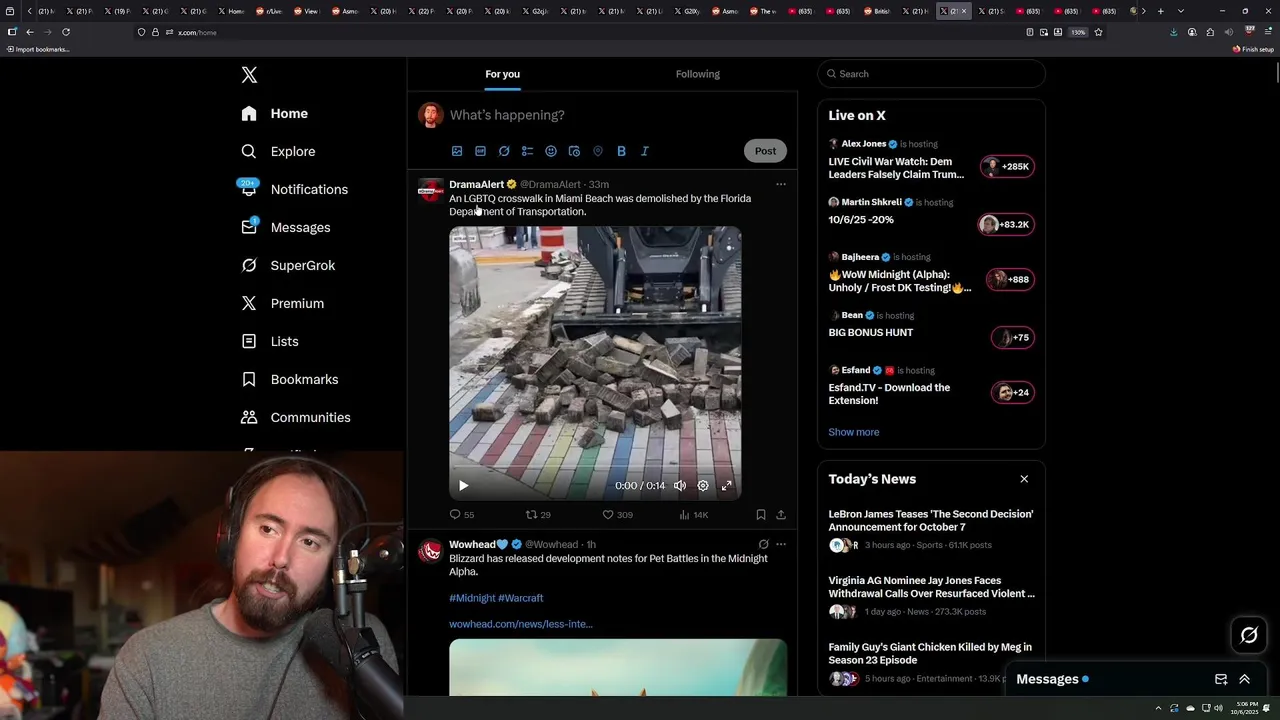Open the browser application menu
Viewport: 1280px width, 720px height.
pos(1267,32)
